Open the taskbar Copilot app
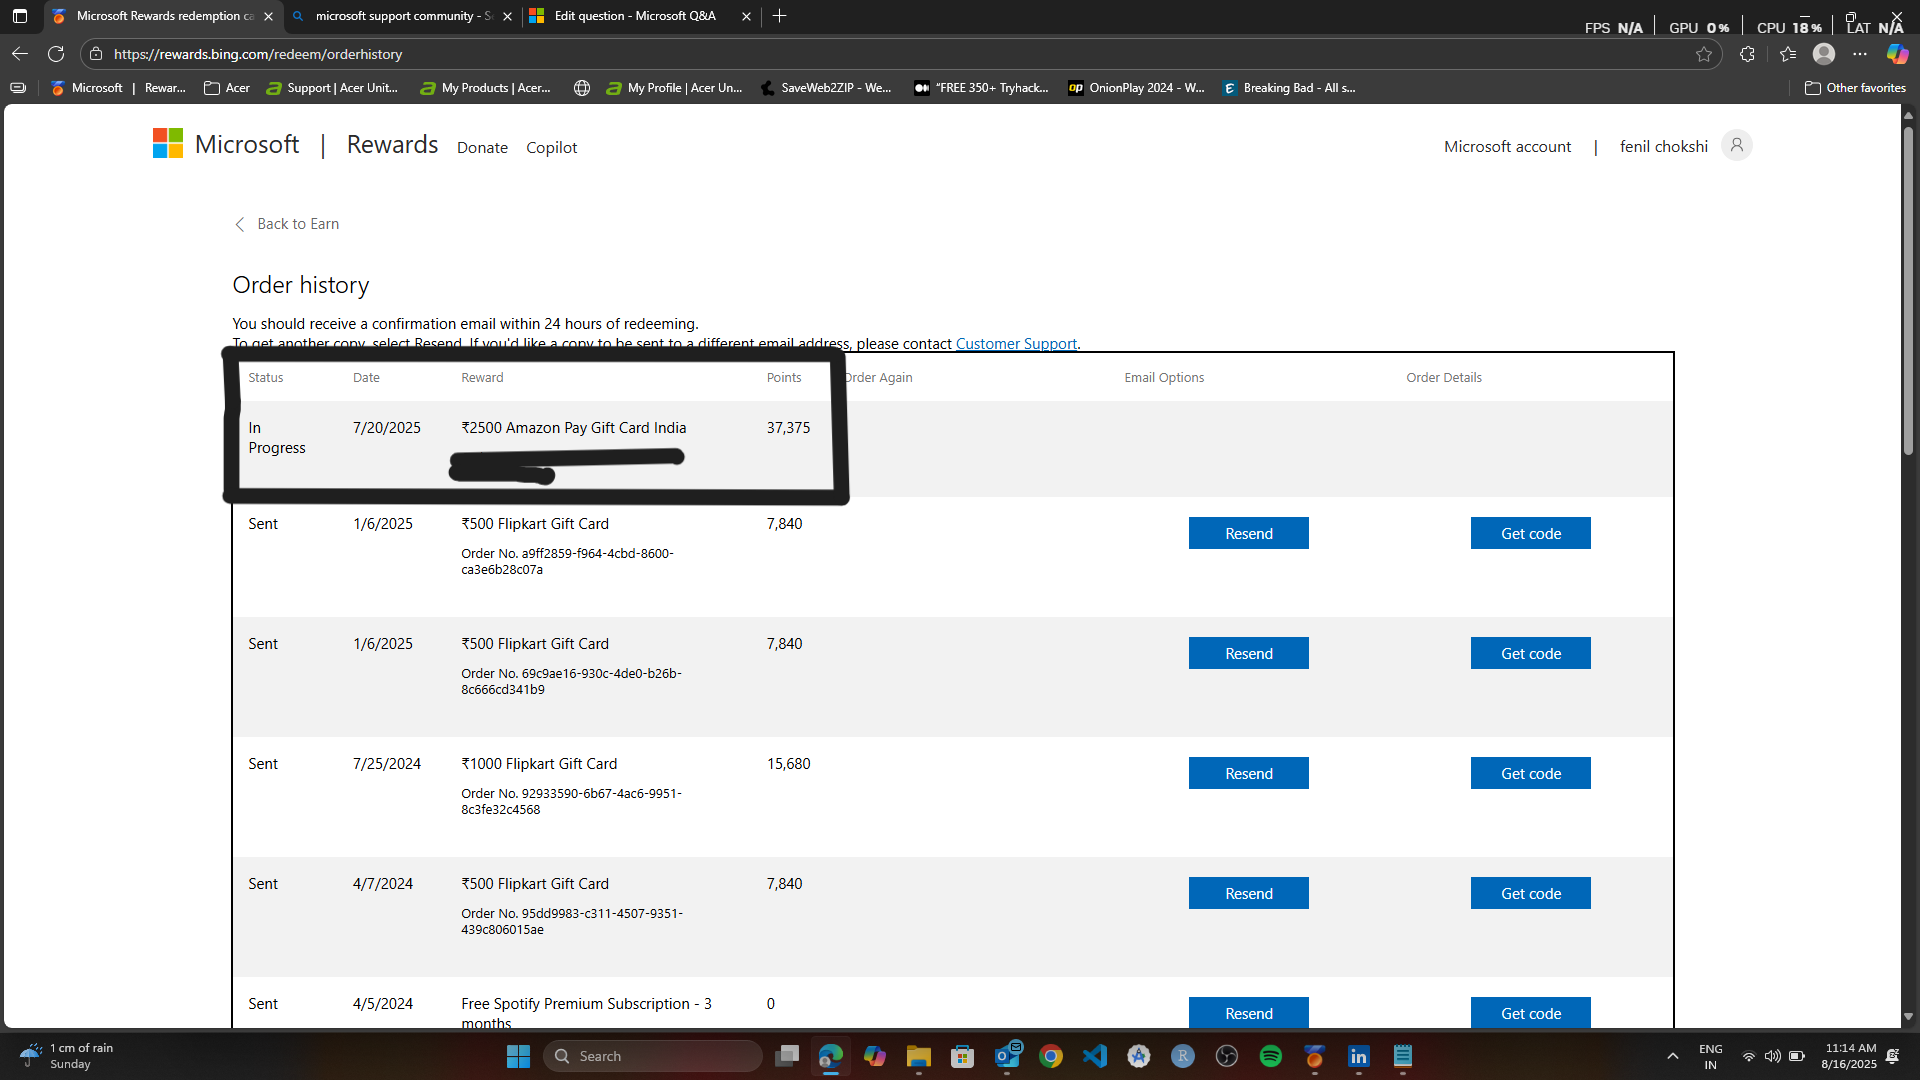 [x=875, y=1056]
